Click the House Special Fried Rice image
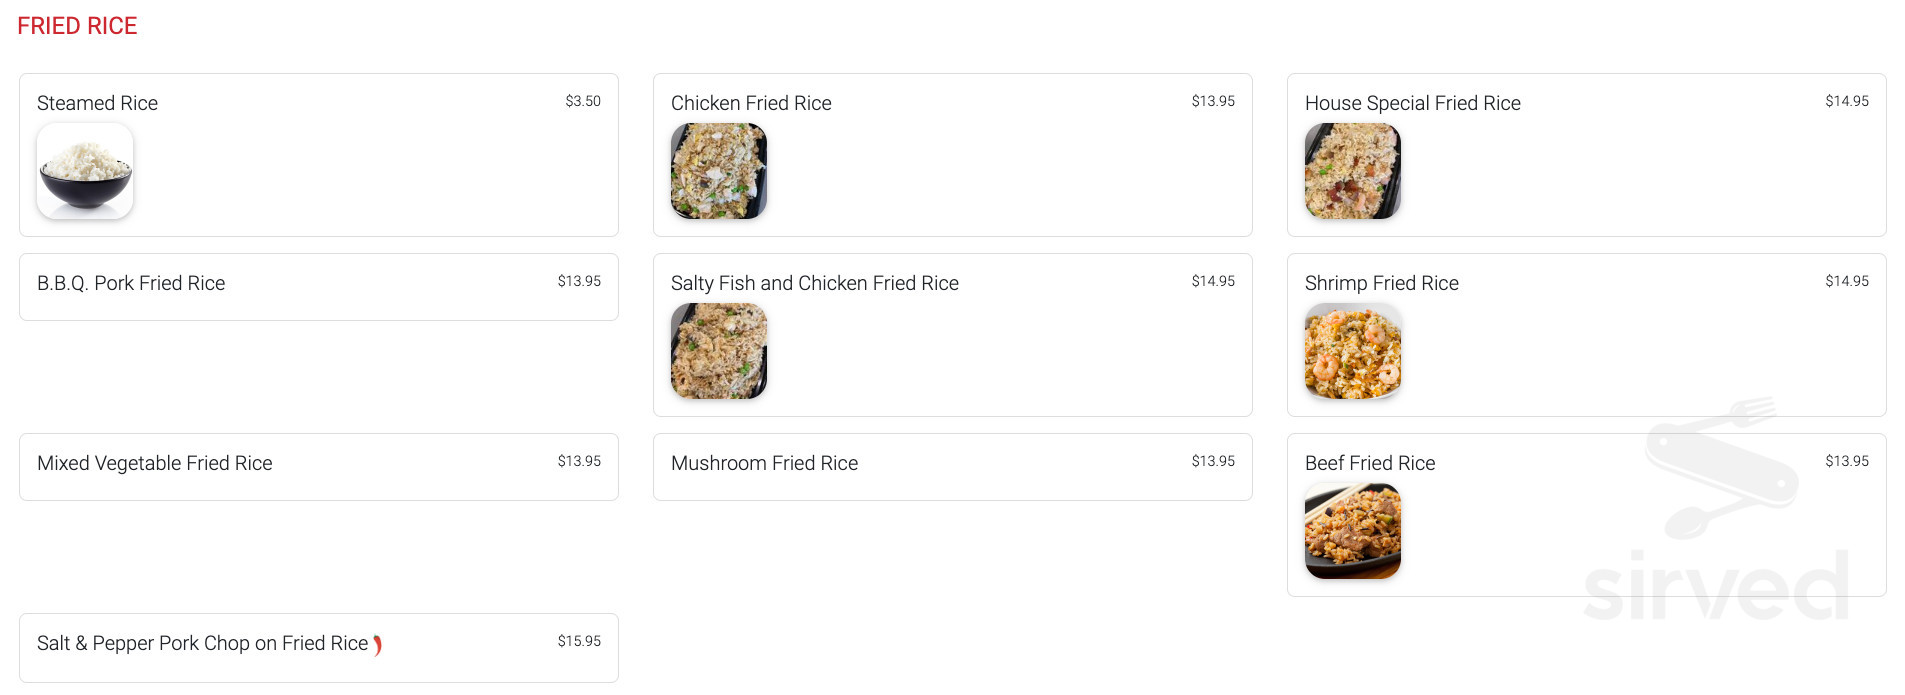Image resolution: width=1905 pixels, height=695 pixels. [1352, 171]
